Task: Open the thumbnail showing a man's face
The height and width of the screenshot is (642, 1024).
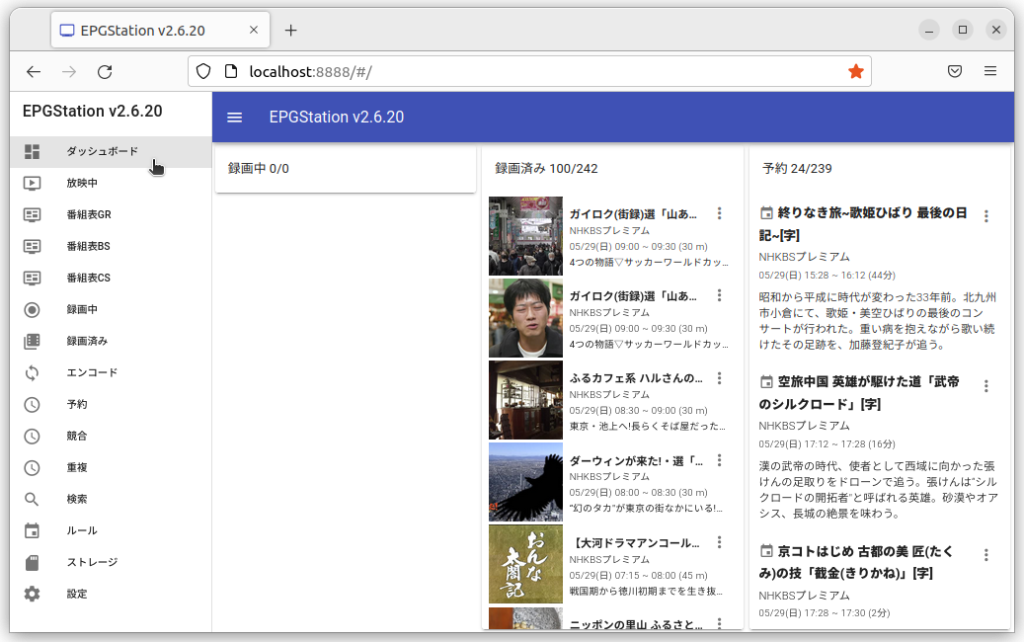Action: click(x=526, y=318)
